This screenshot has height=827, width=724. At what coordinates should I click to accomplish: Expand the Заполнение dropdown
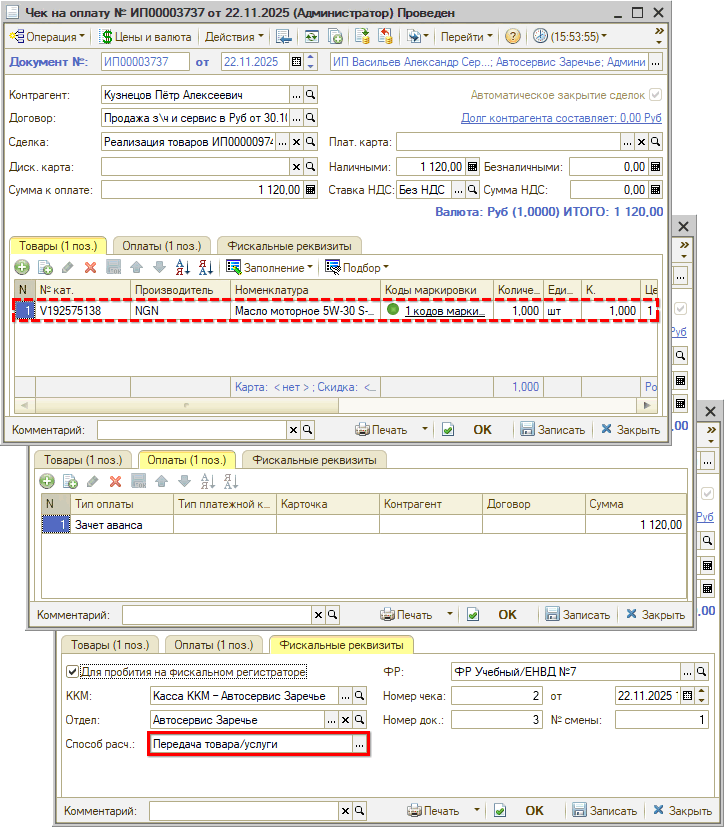pos(270,268)
